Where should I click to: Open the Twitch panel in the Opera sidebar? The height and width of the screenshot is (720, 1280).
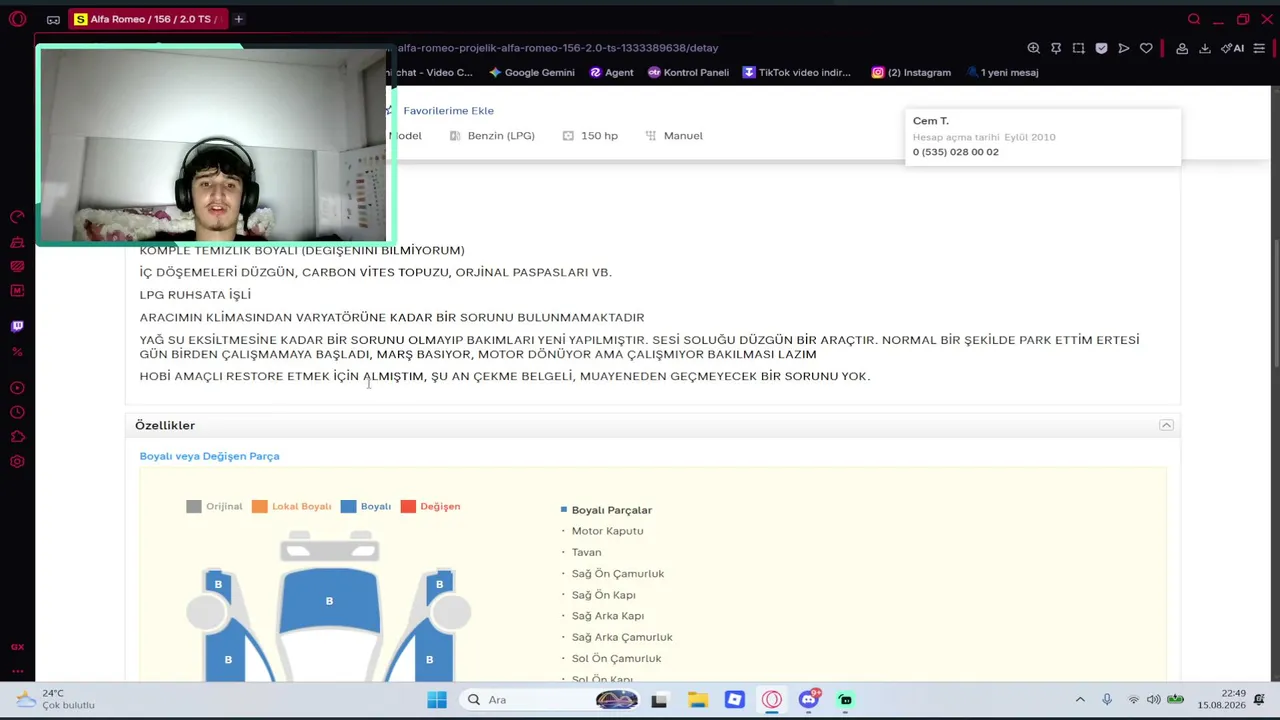17,326
